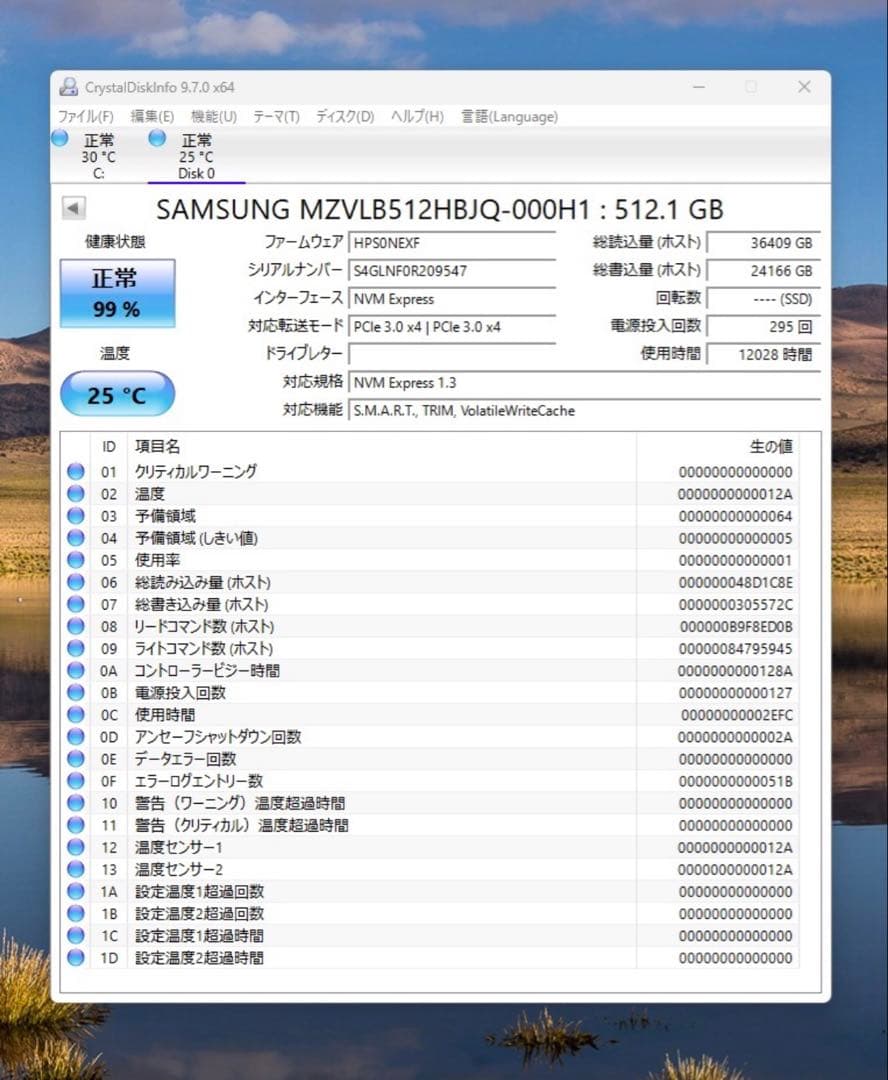888x1080 pixels.
Task: Open the ヘルプ(H) menu
Action: (x=417, y=116)
